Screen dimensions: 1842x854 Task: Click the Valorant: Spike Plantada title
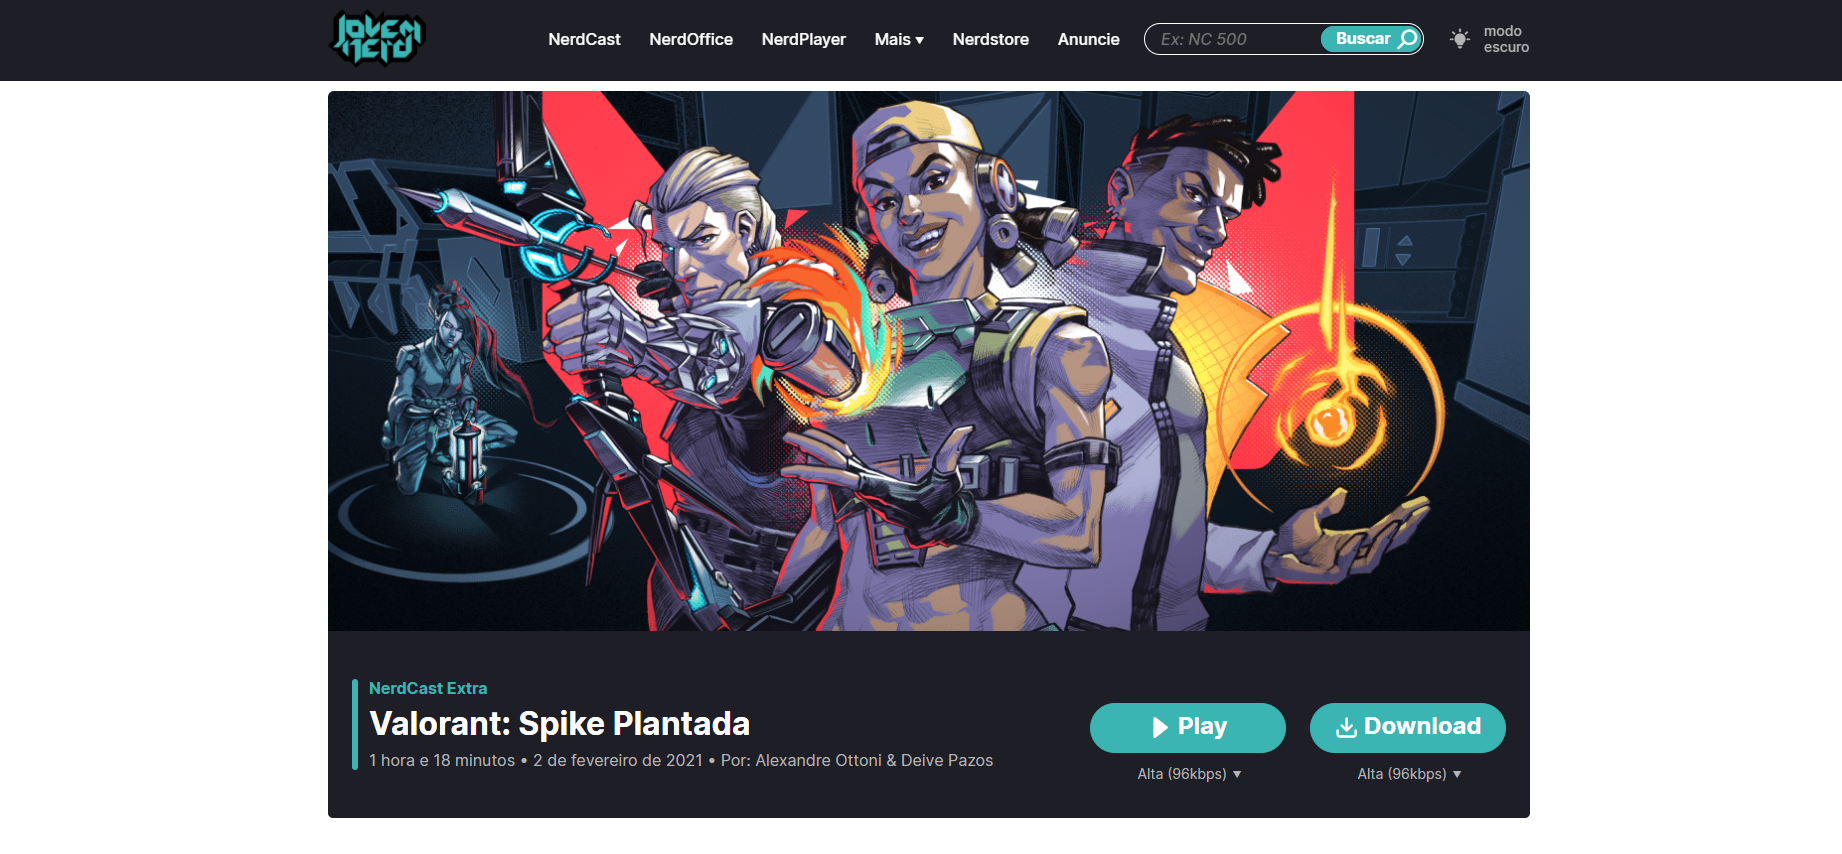coord(560,723)
